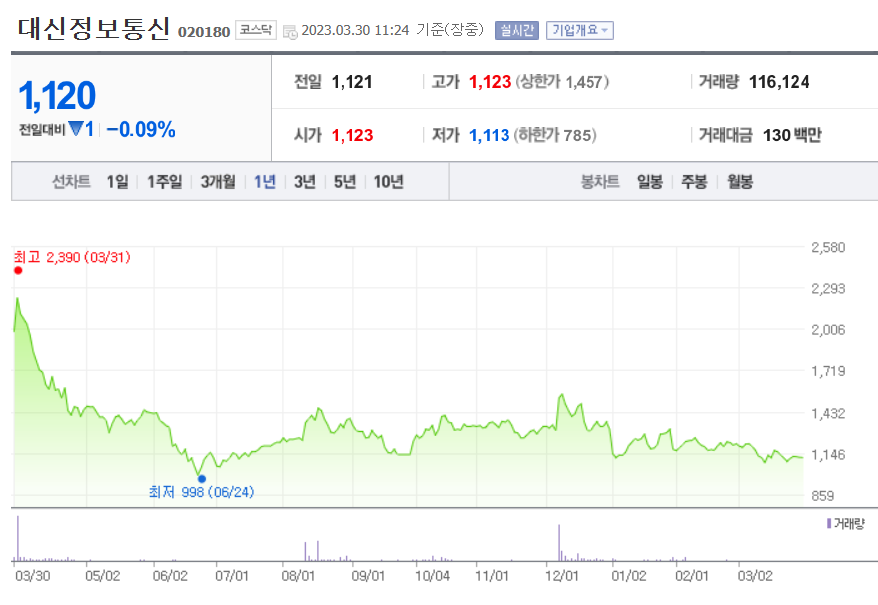This screenshot has height=605, width=878.
Task: Click the tall volume bar at 12/01
Action: (x=559, y=543)
